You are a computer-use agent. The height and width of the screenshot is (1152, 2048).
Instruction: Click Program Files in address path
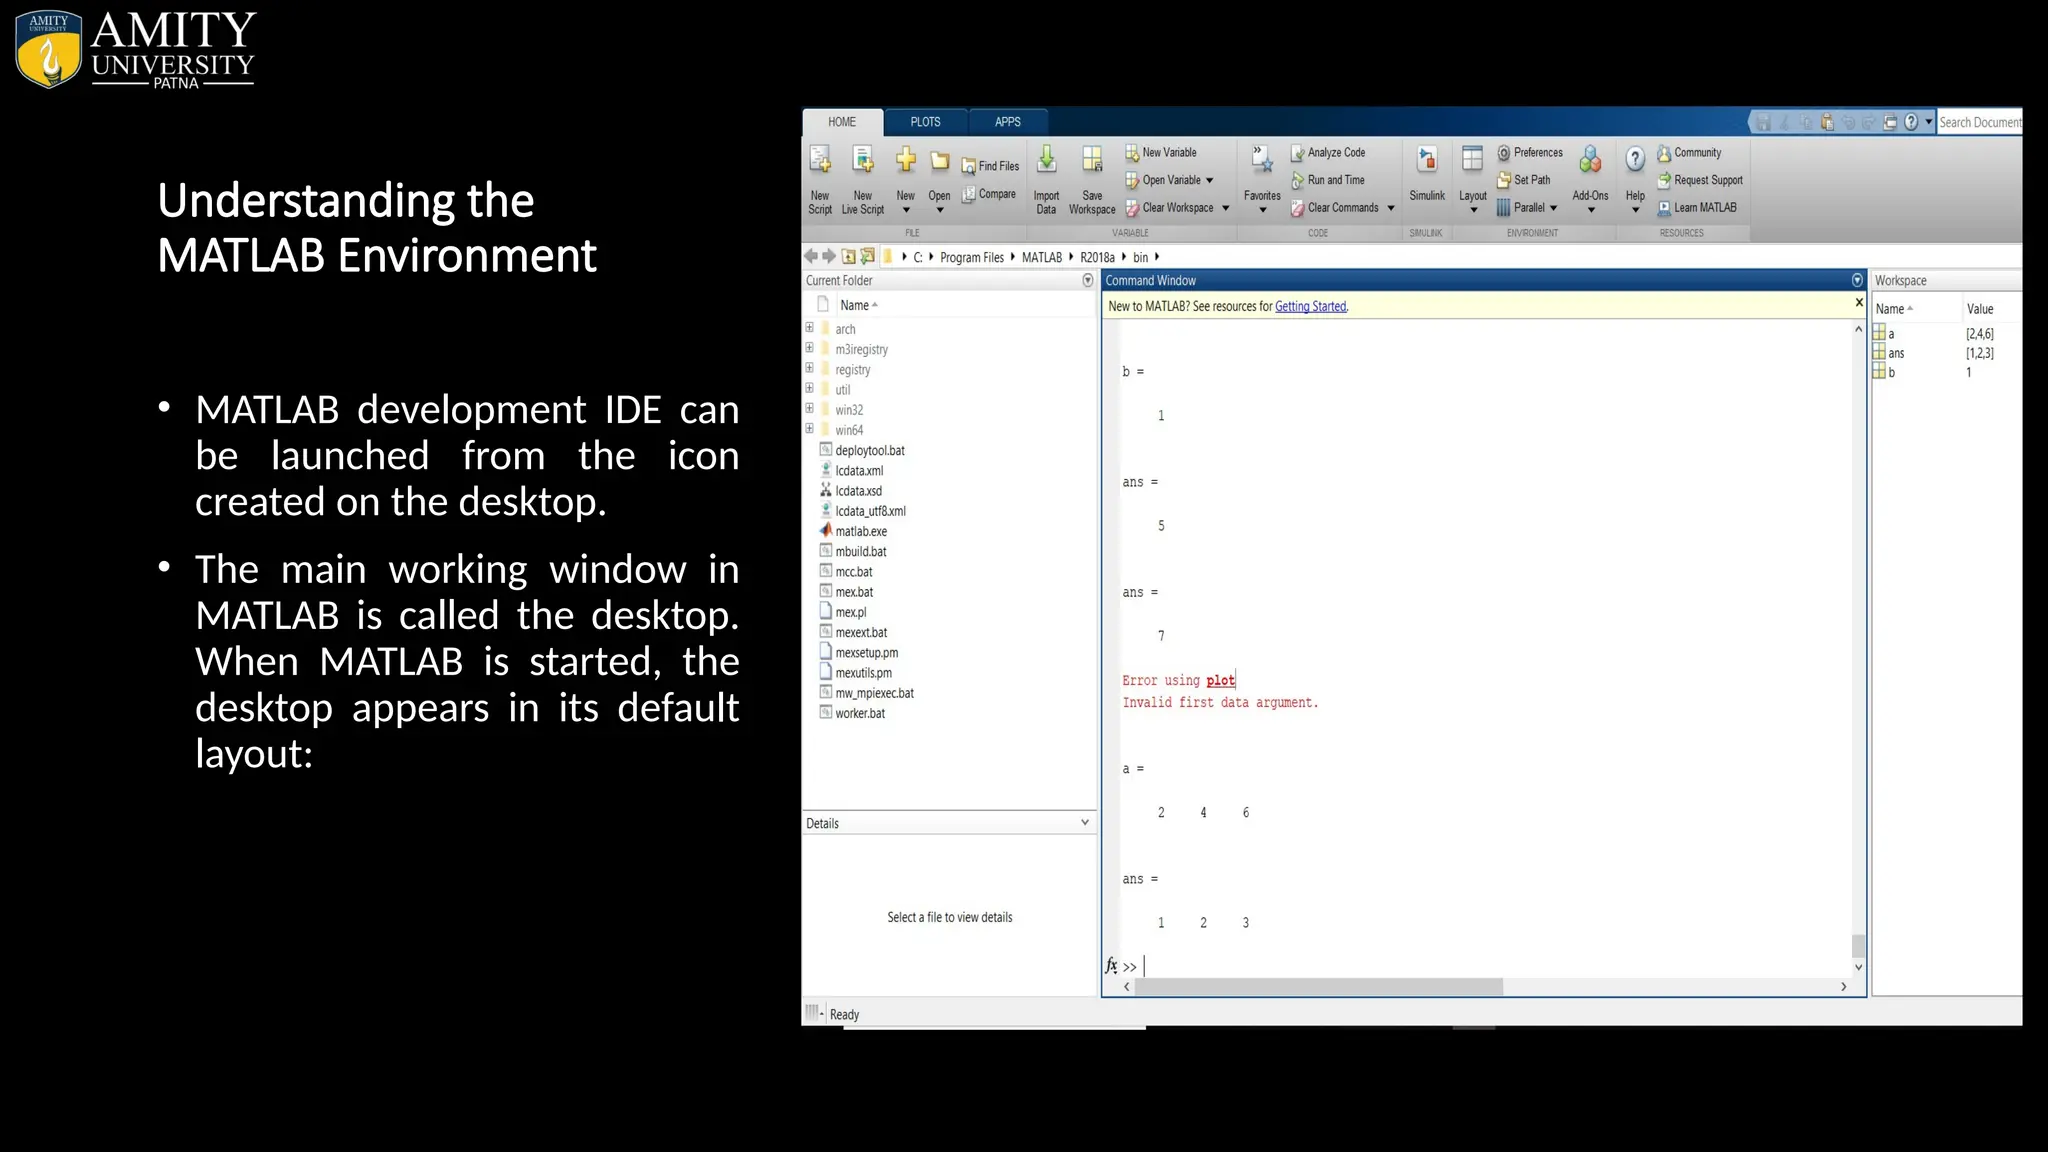pos(971,257)
